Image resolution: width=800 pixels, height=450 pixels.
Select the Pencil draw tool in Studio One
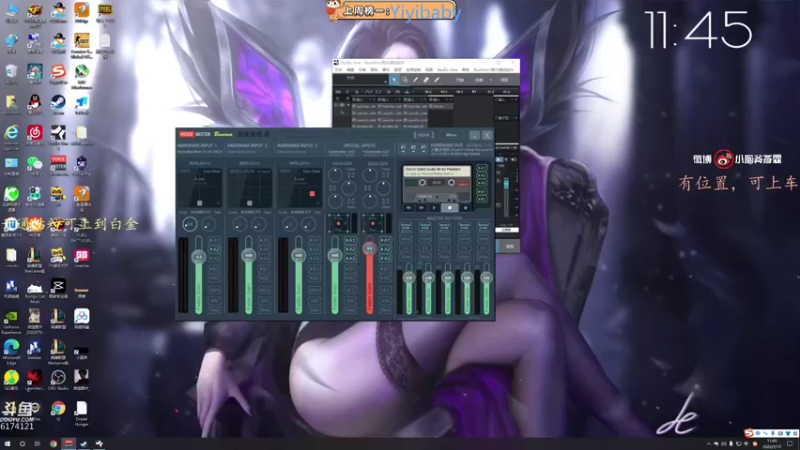coord(415,80)
